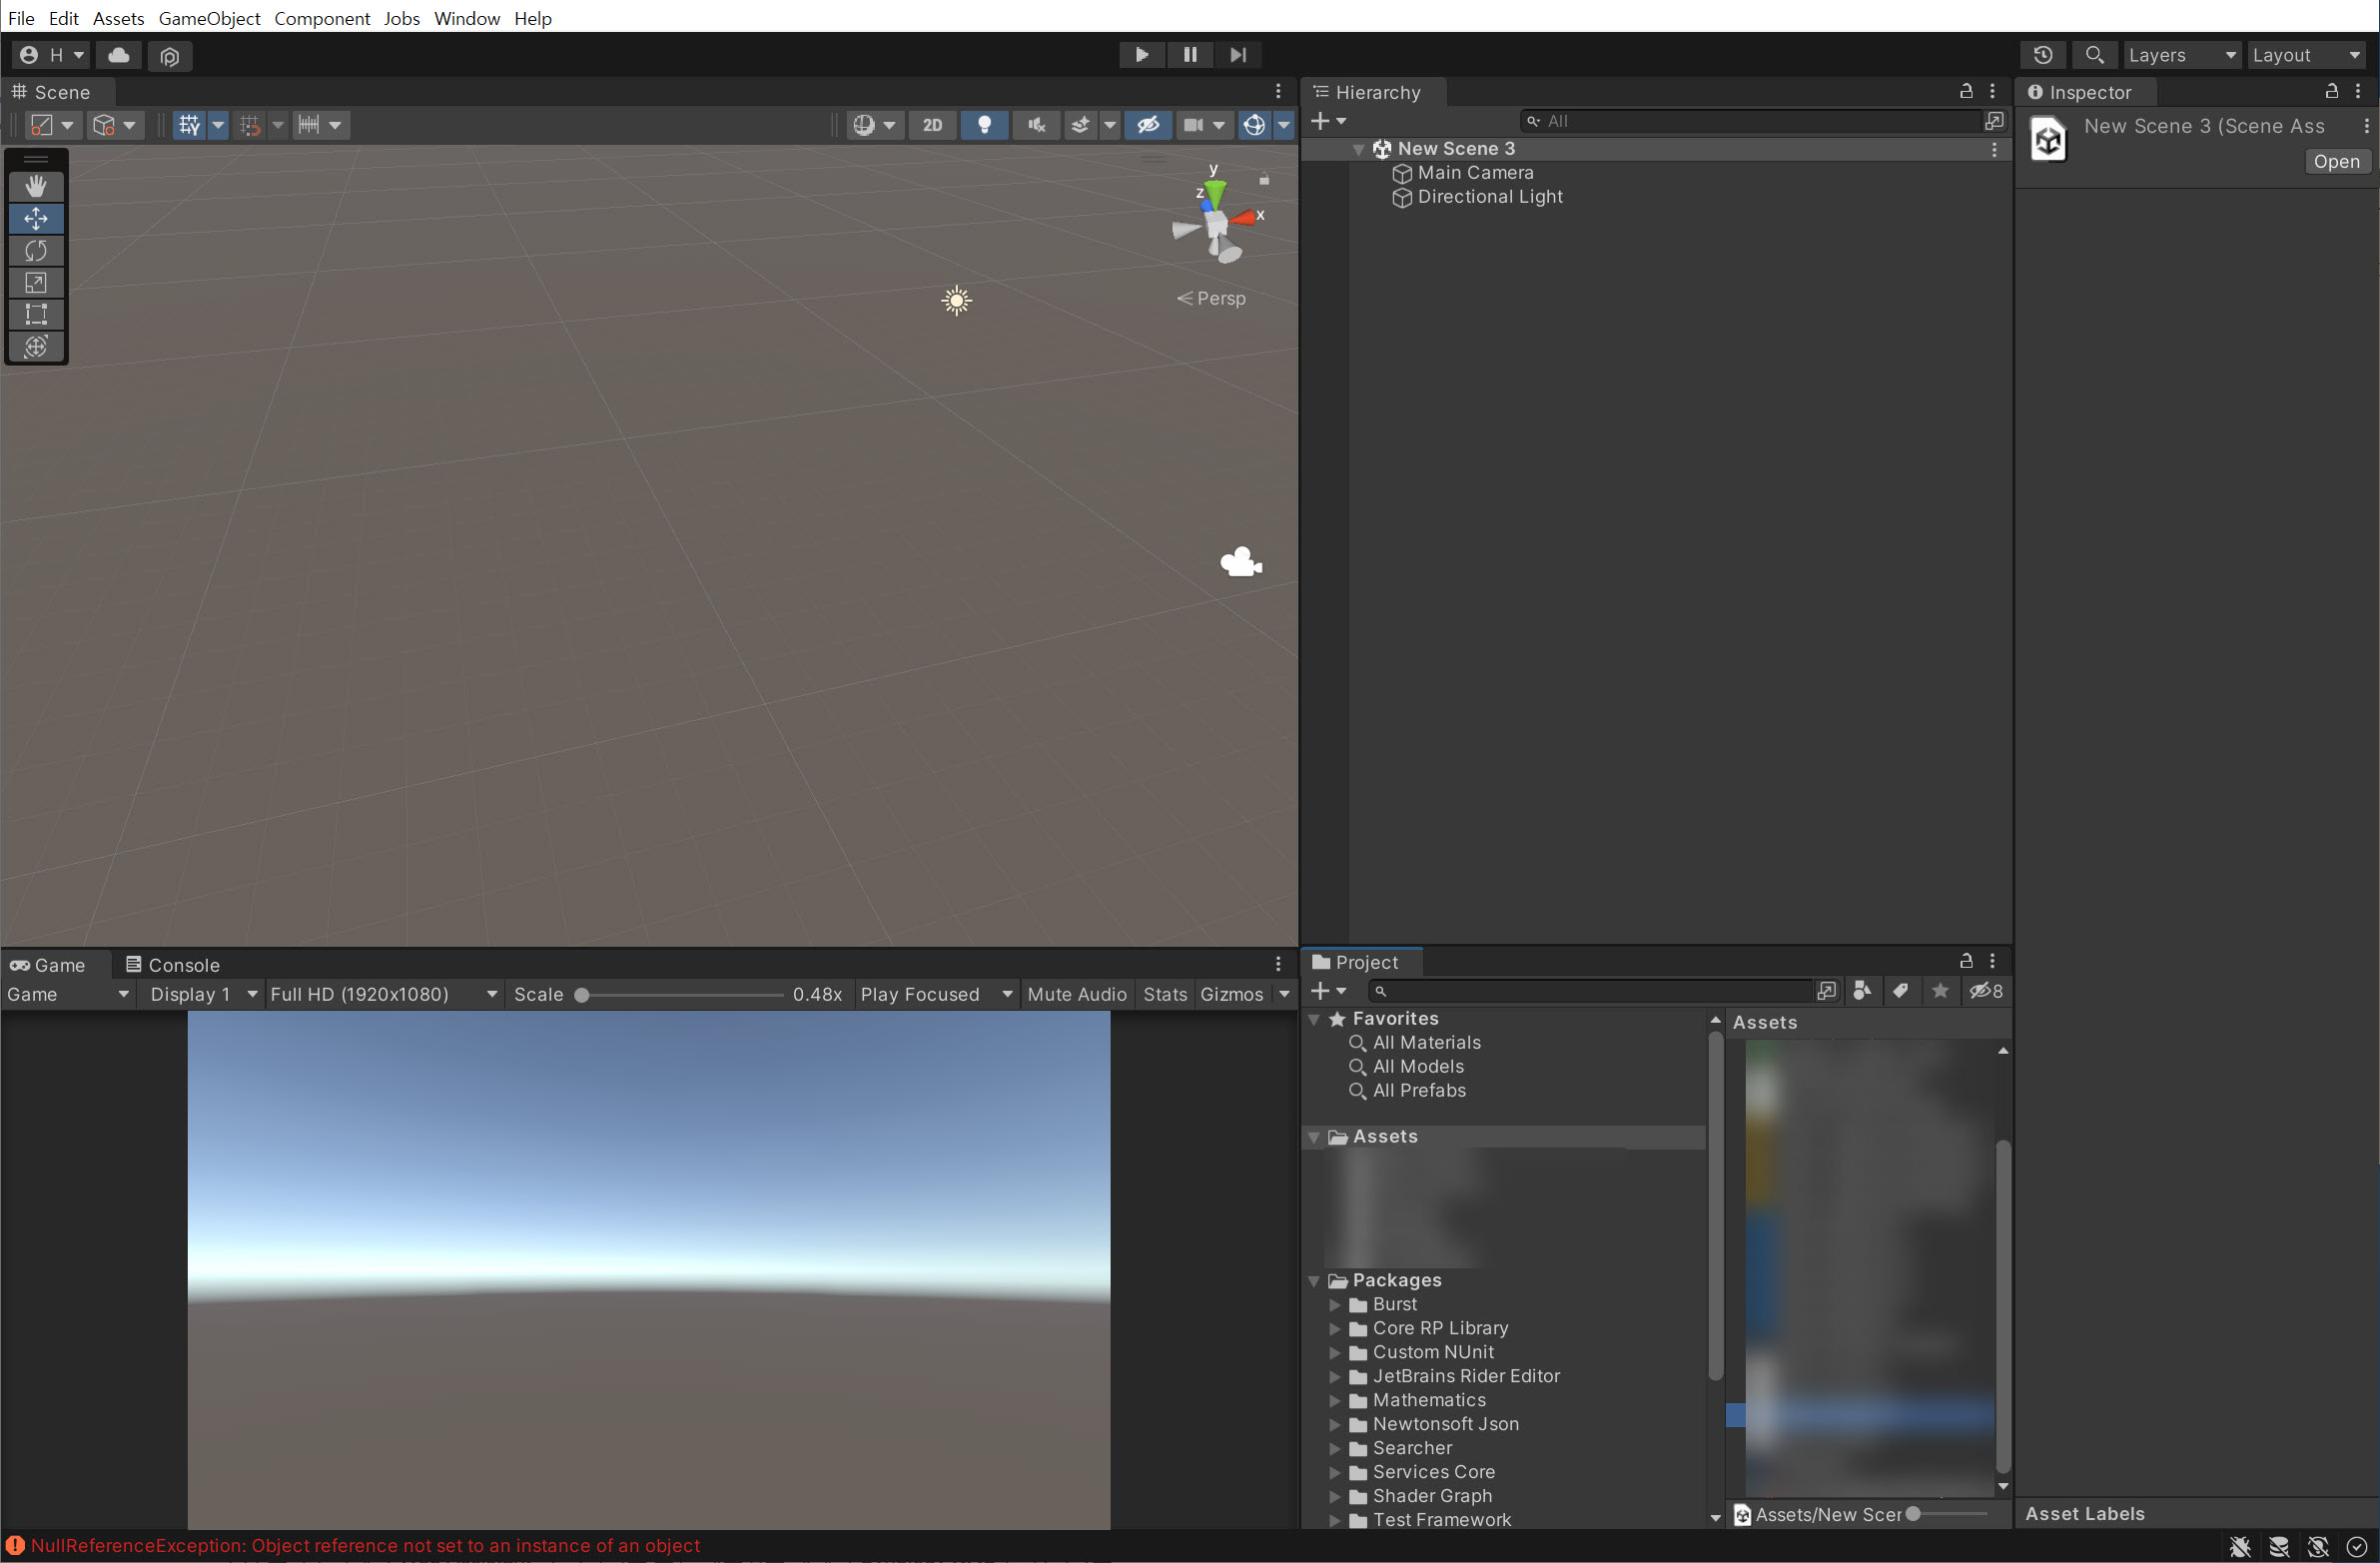Select the Rect transform tool
This screenshot has height=1563, width=2380.
[36, 314]
